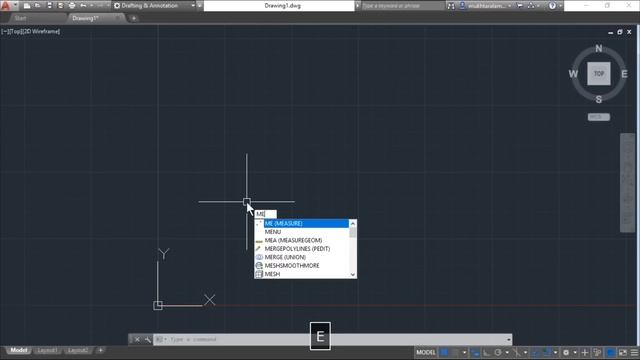Click the Help question mark icon

552,6
